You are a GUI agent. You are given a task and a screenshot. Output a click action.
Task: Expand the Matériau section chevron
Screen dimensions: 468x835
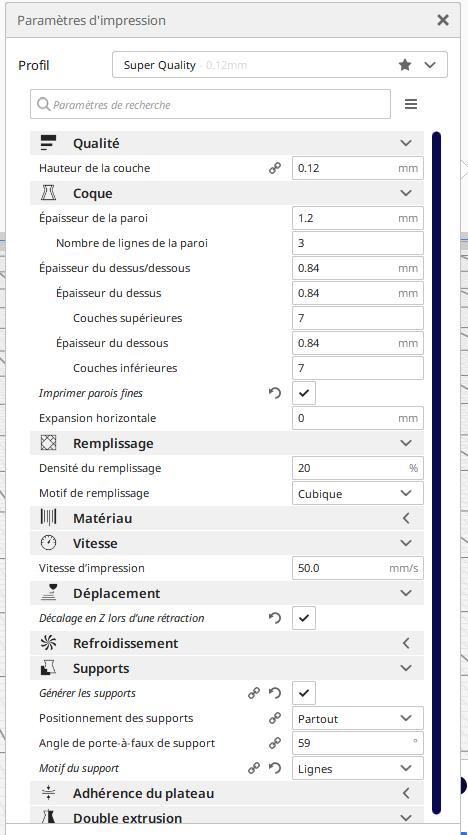[x=406, y=518]
